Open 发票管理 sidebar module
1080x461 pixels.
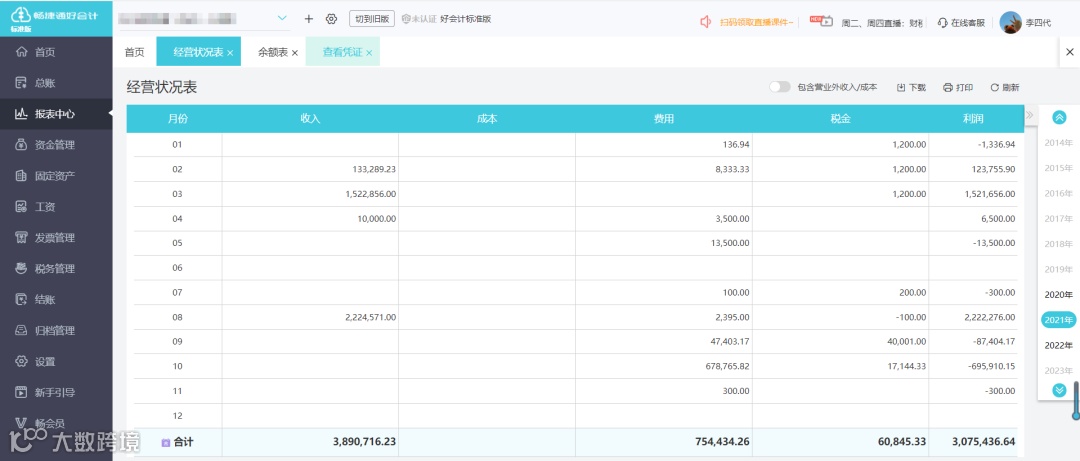click(56, 238)
